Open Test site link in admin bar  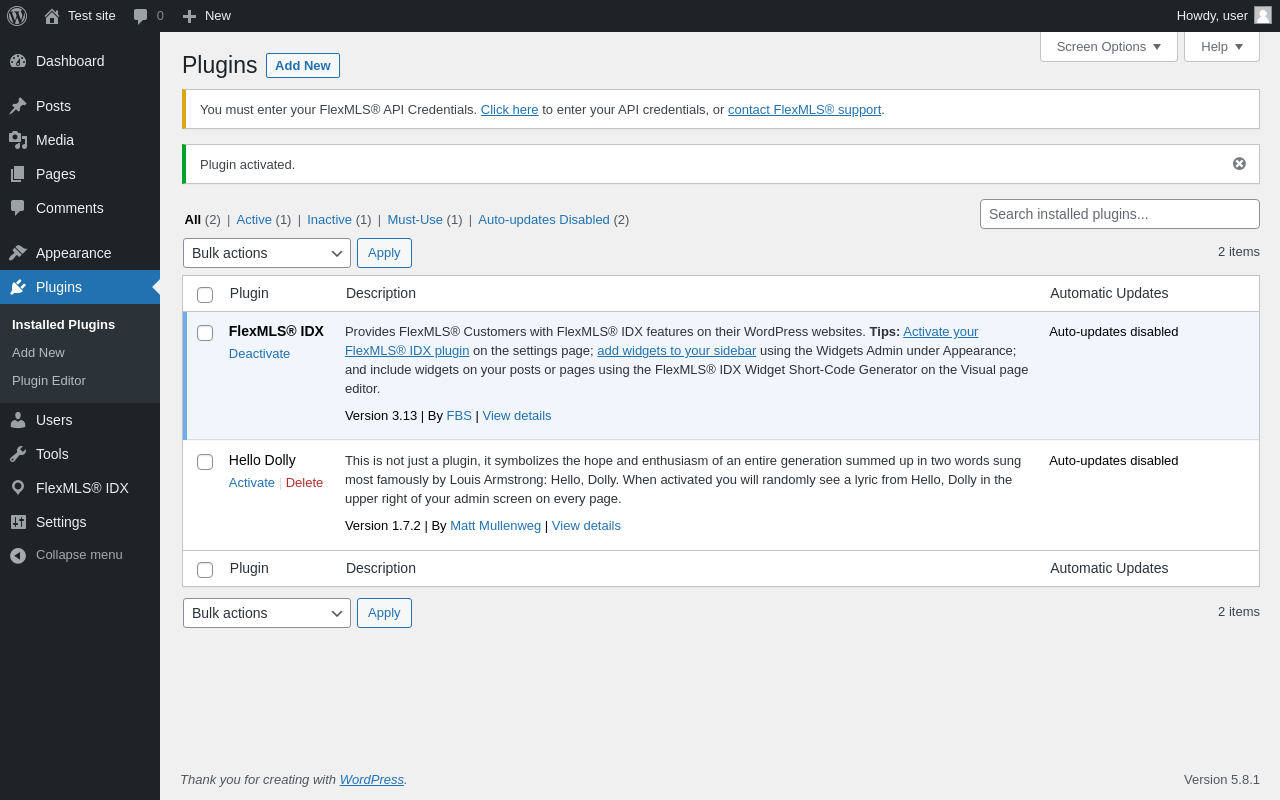(92, 16)
